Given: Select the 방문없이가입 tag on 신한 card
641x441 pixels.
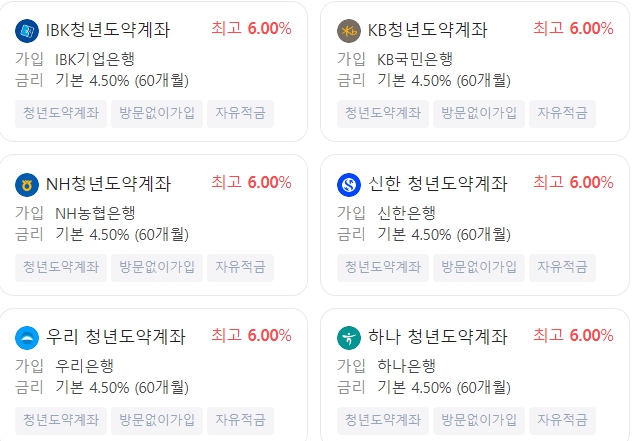Looking at the screenshot, I should click(x=479, y=268).
